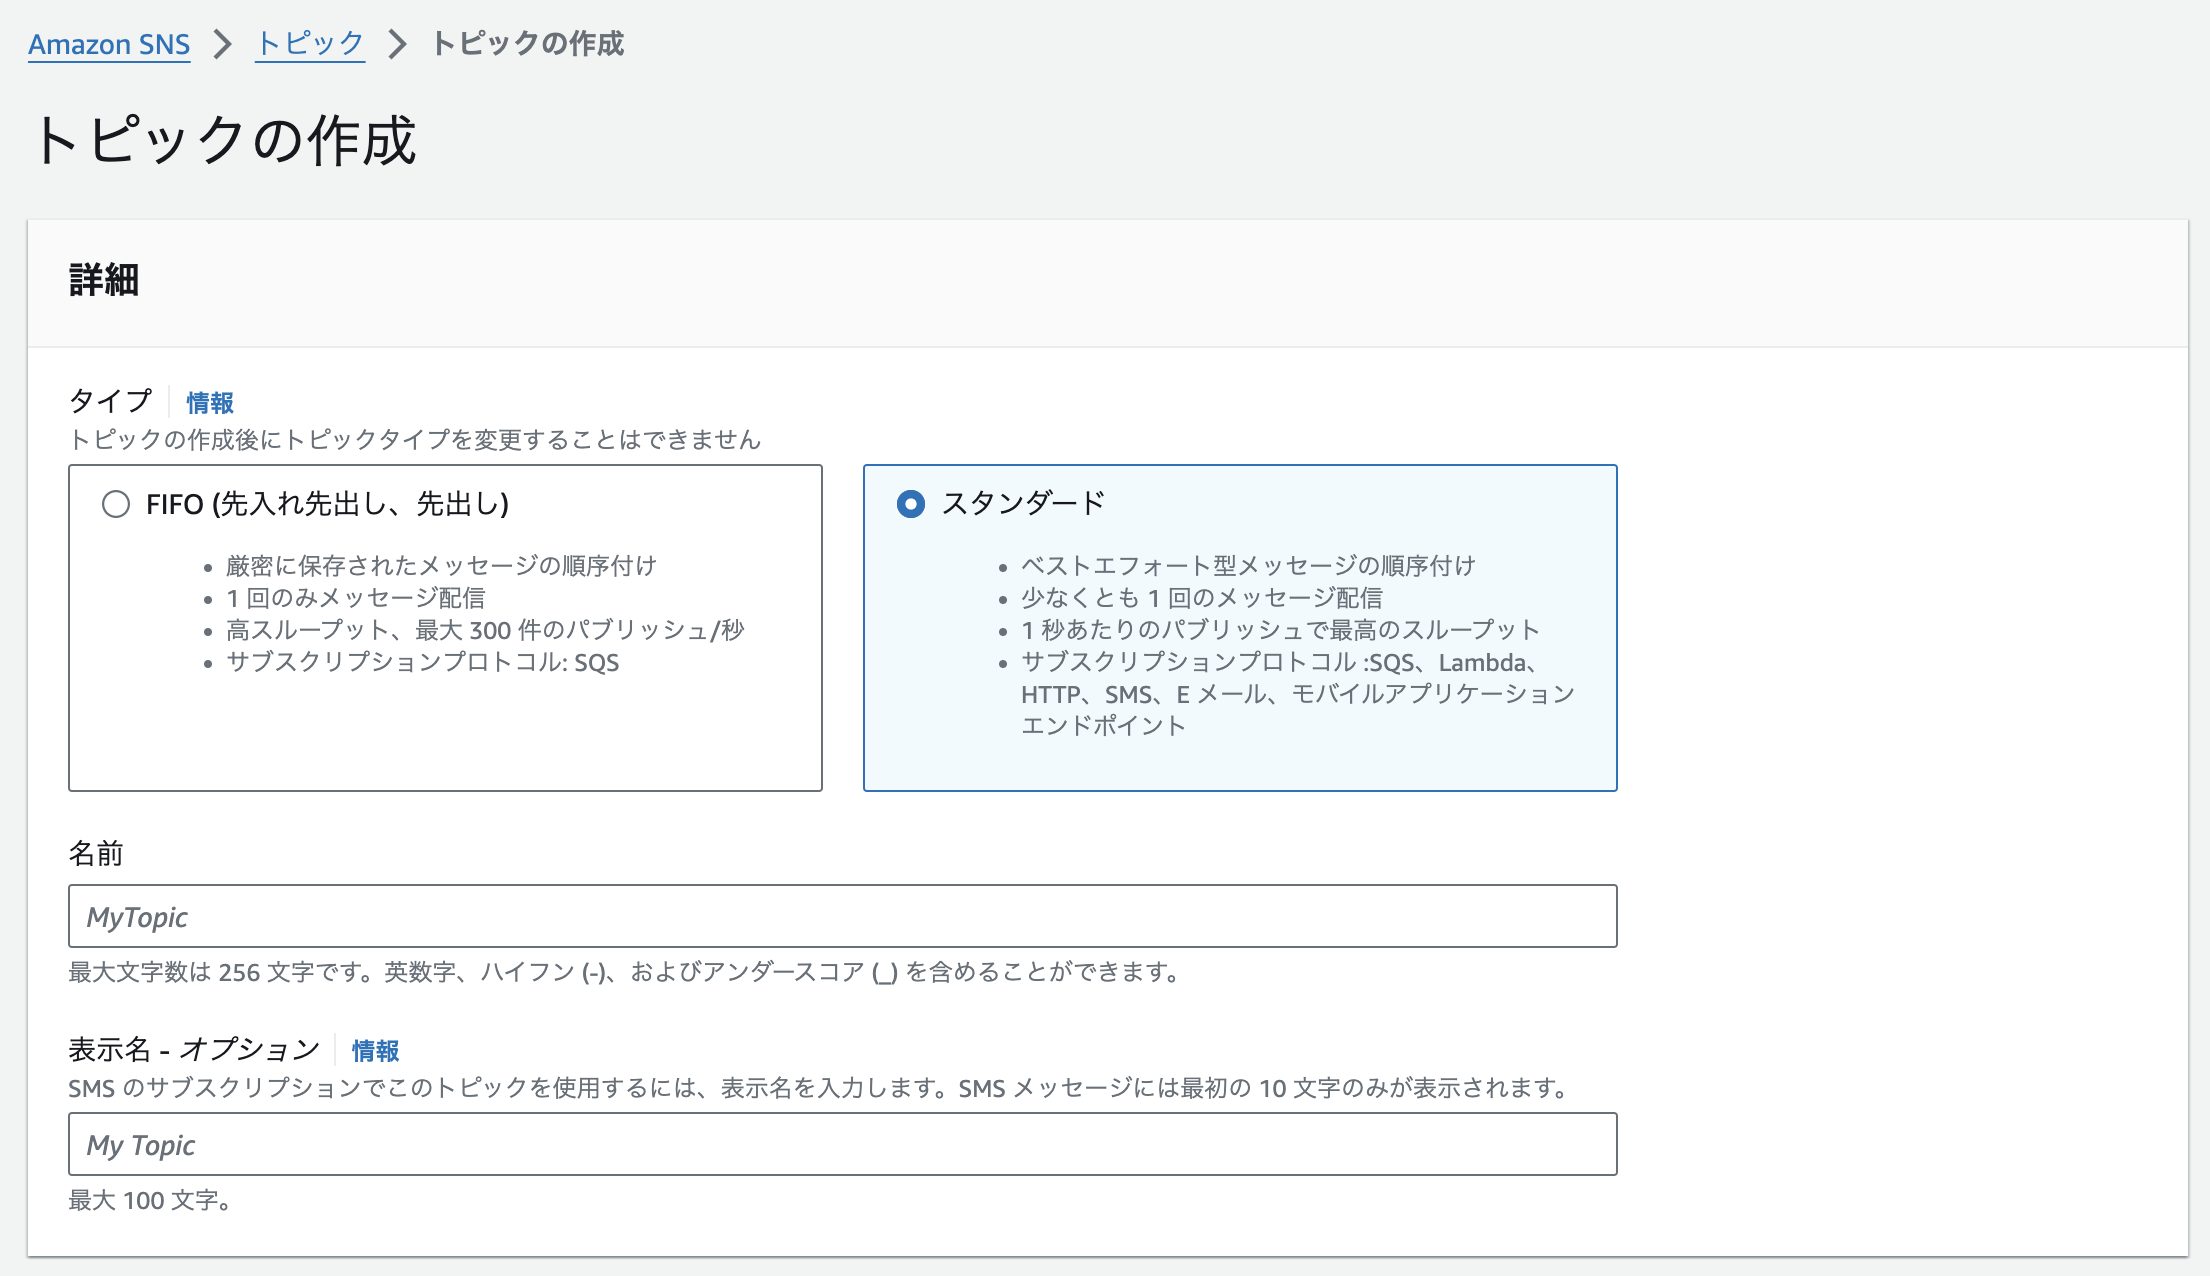This screenshot has height=1276, width=2210.
Task: Focus the 表示名 field with My Topic placeholder
Action: 843,1144
